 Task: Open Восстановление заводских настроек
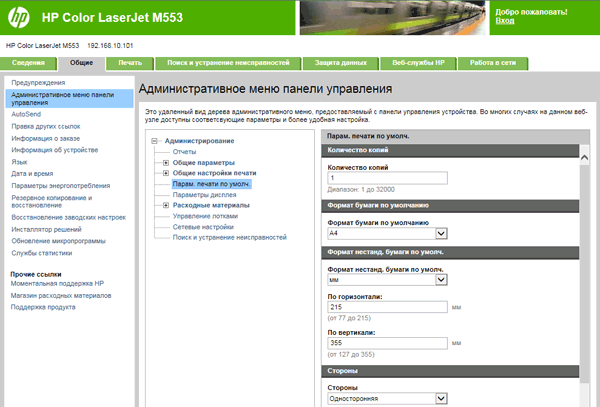coord(68,218)
